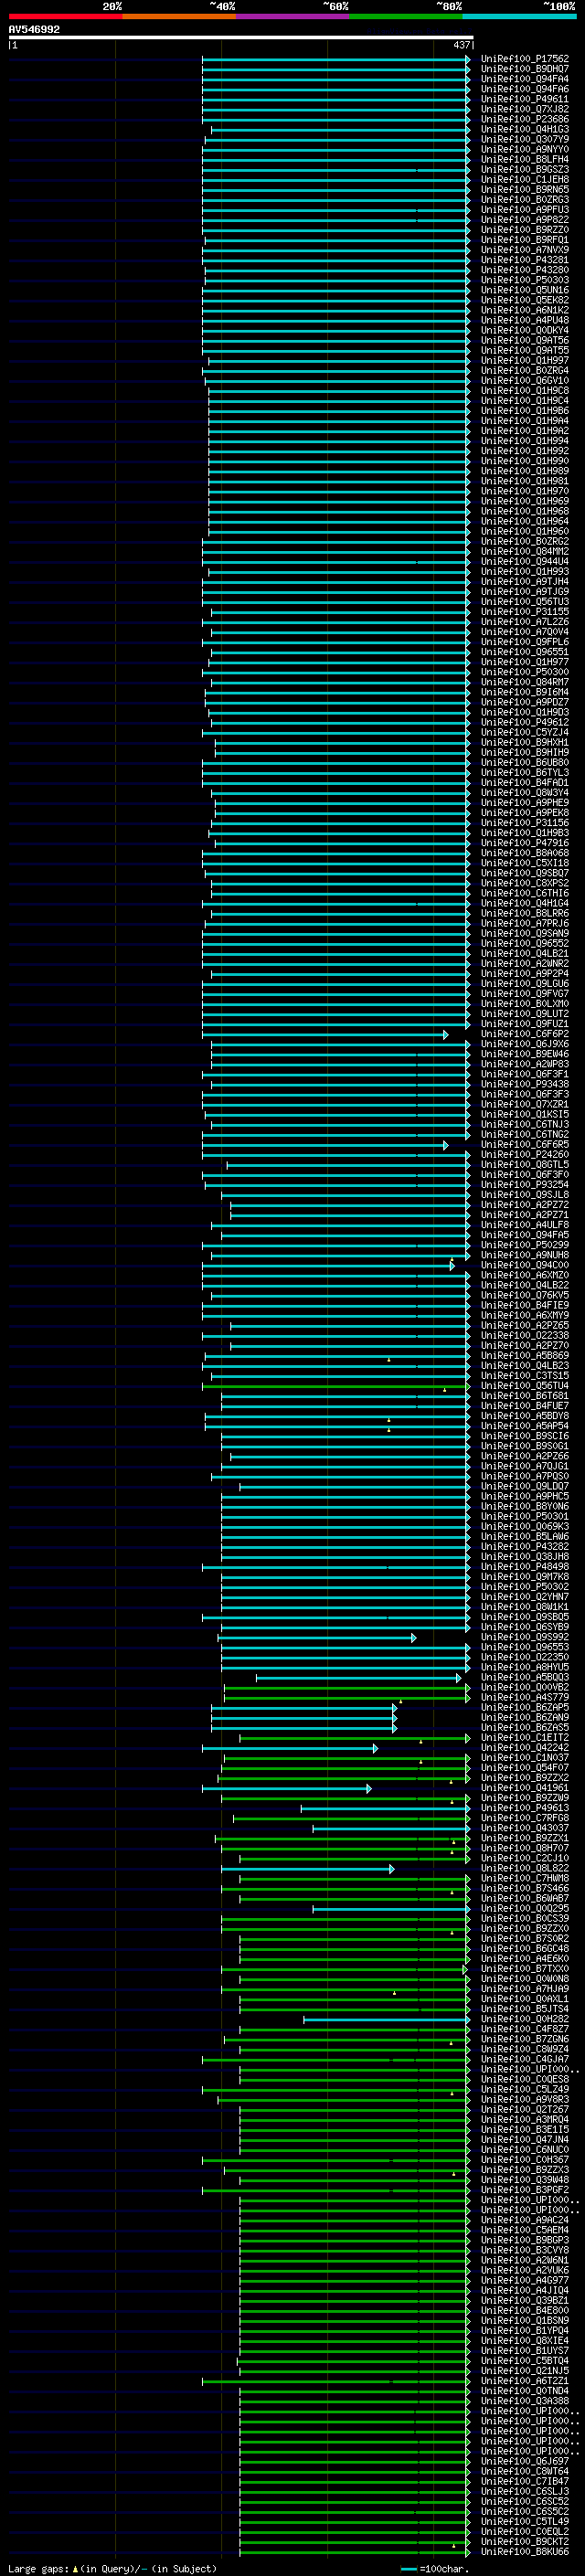The width and height of the screenshot is (585, 2576).
Task: Click the red 20% identity legend segment
Action: tap(65, 17)
